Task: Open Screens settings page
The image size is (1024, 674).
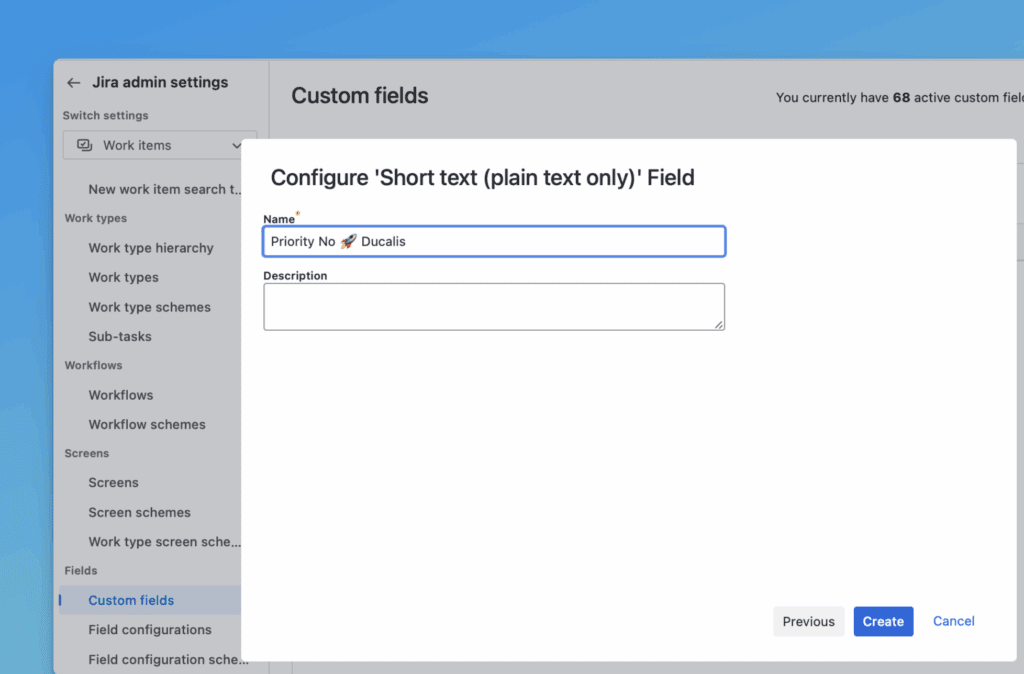Action: tap(113, 482)
